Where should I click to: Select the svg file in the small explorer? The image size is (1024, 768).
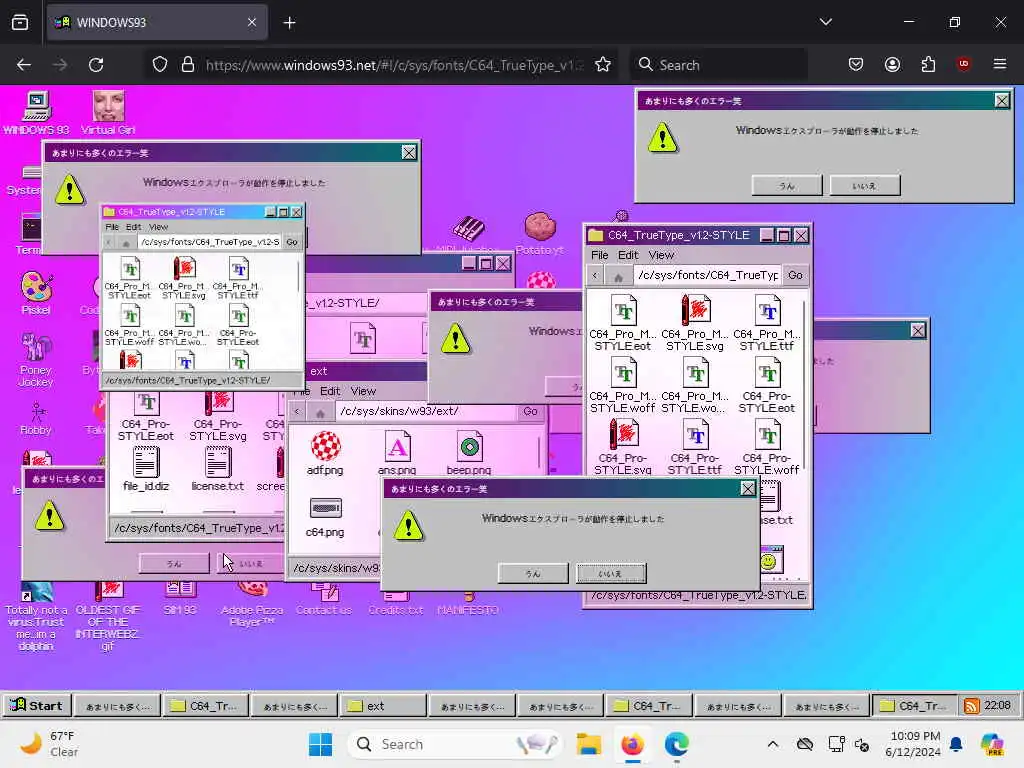184,278
